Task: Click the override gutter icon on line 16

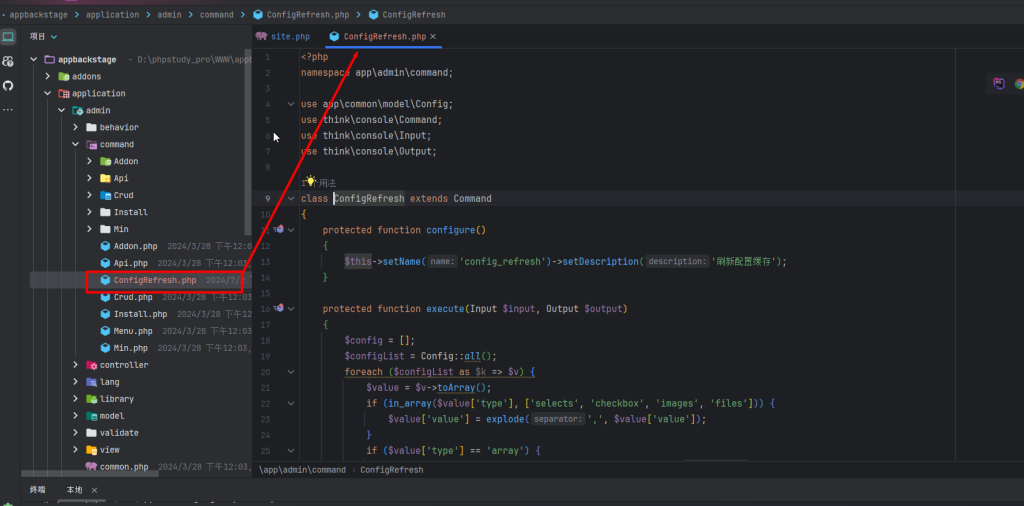Action: tap(280, 309)
